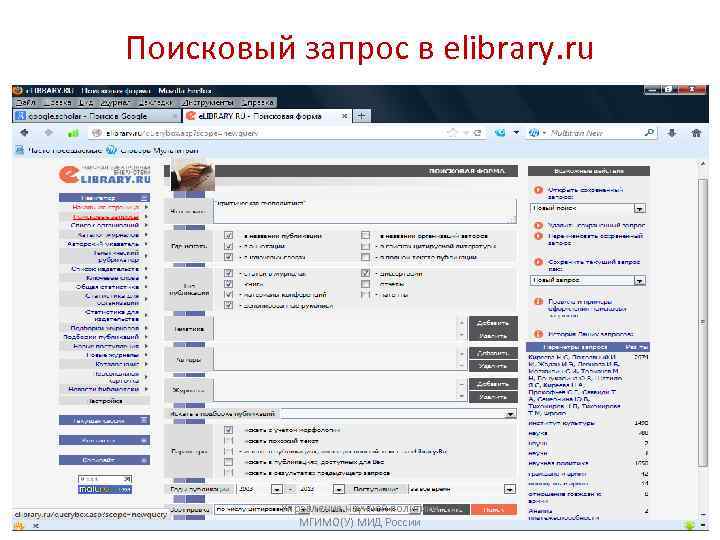Open a new tab with the plus button
This screenshot has width=720, height=540.
361,116
